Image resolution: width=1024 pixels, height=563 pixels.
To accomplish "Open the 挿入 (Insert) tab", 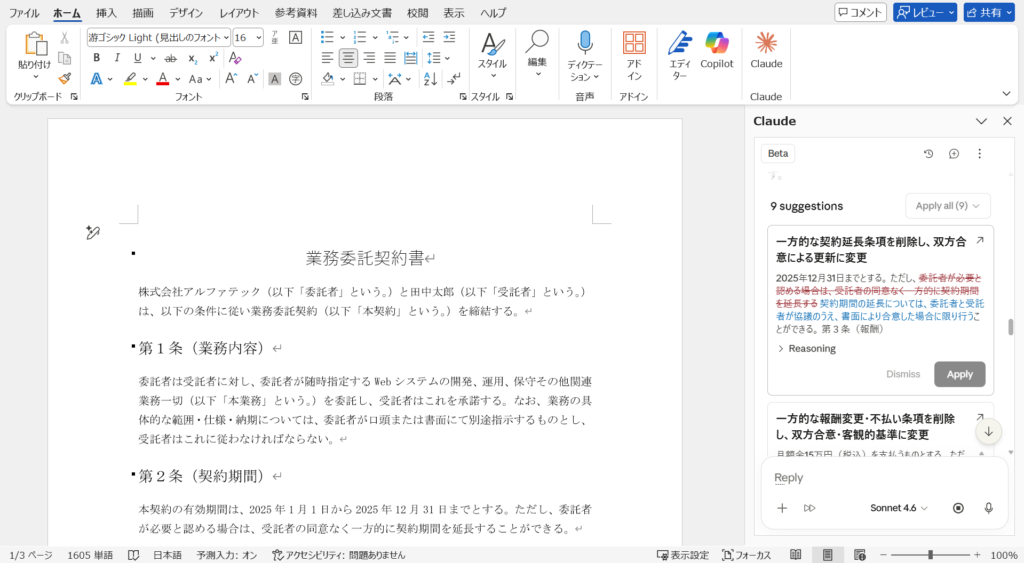I will [106, 13].
